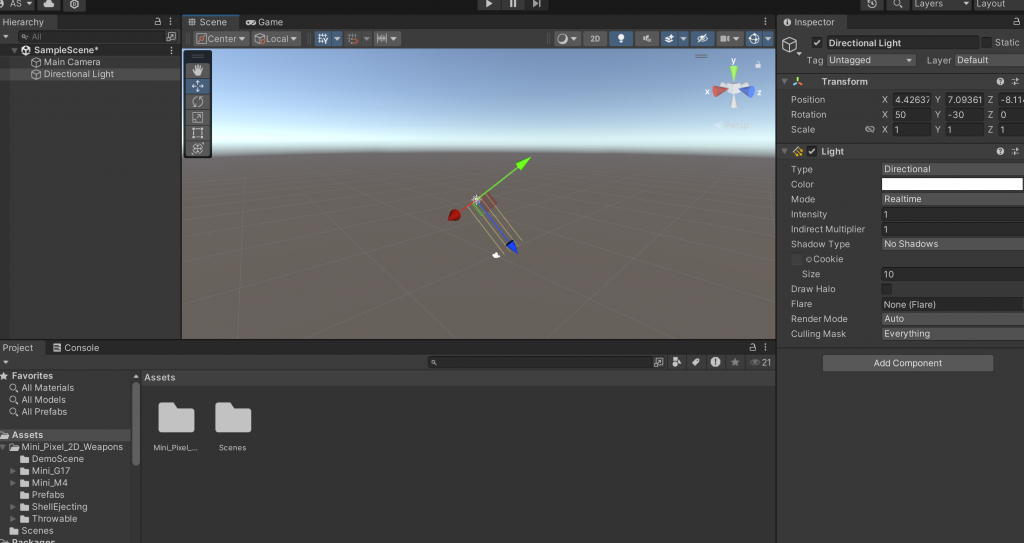Uncheck the Directional Light active checkbox

point(816,42)
